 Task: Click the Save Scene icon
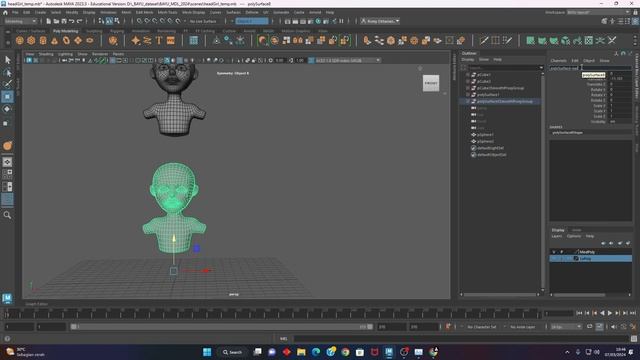point(64,21)
